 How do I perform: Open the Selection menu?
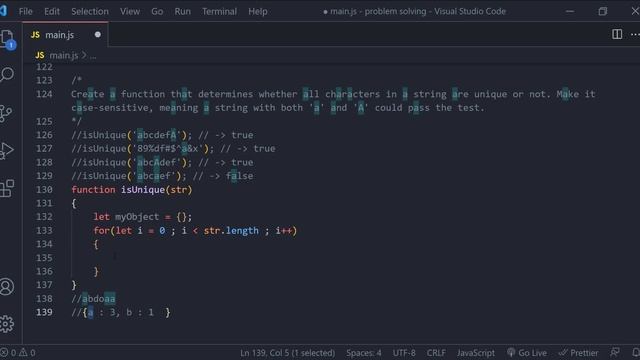click(x=90, y=11)
